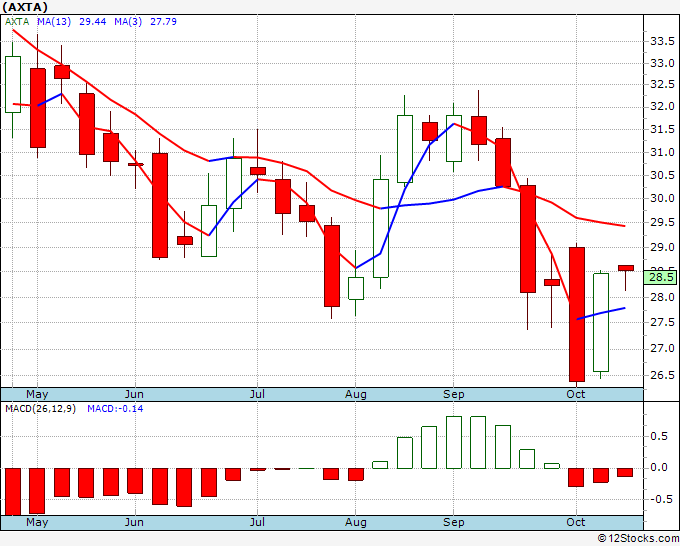Click the 28.0 price axis label
This screenshot has height=546, width=680.
[x=662, y=298]
